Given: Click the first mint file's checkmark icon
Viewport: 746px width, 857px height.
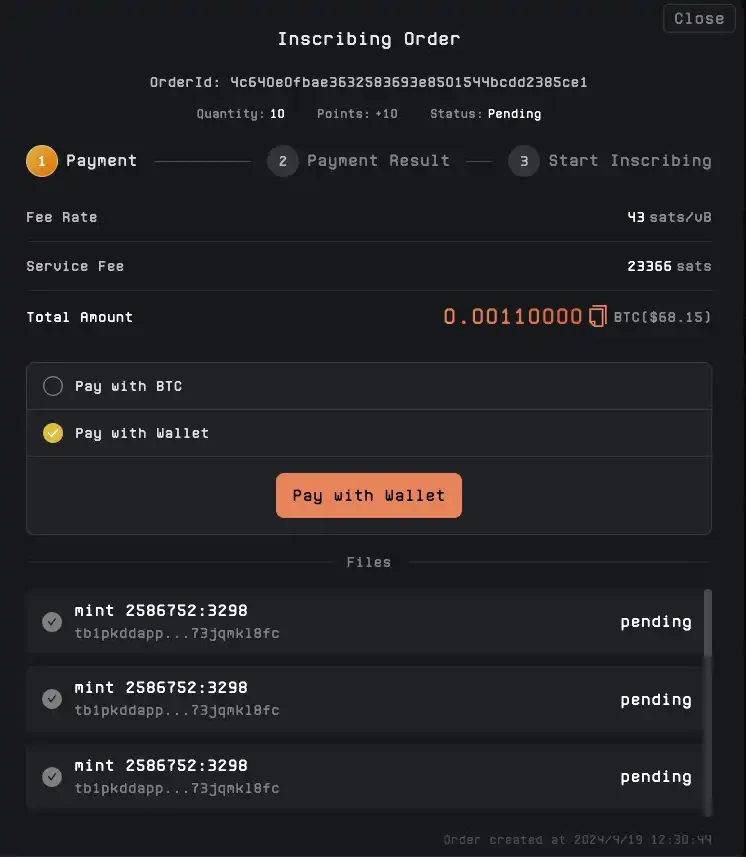Looking at the screenshot, I should coord(52,622).
